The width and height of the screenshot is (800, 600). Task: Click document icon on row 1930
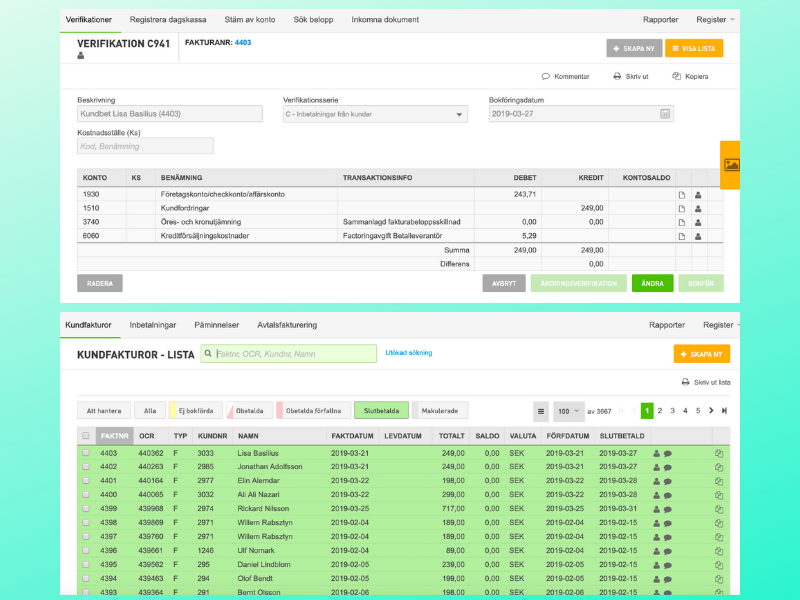click(682, 195)
